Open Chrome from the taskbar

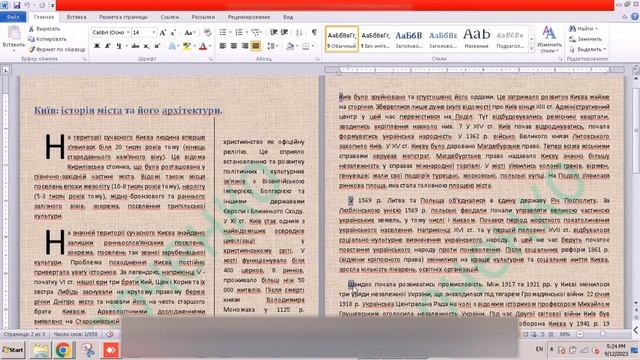coord(63,350)
